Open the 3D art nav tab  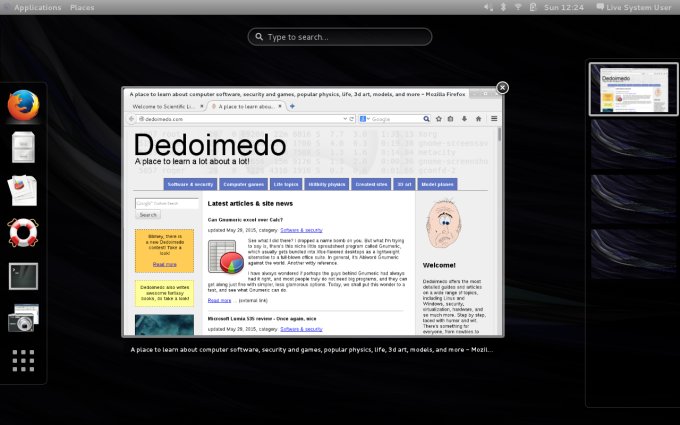tap(404, 184)
